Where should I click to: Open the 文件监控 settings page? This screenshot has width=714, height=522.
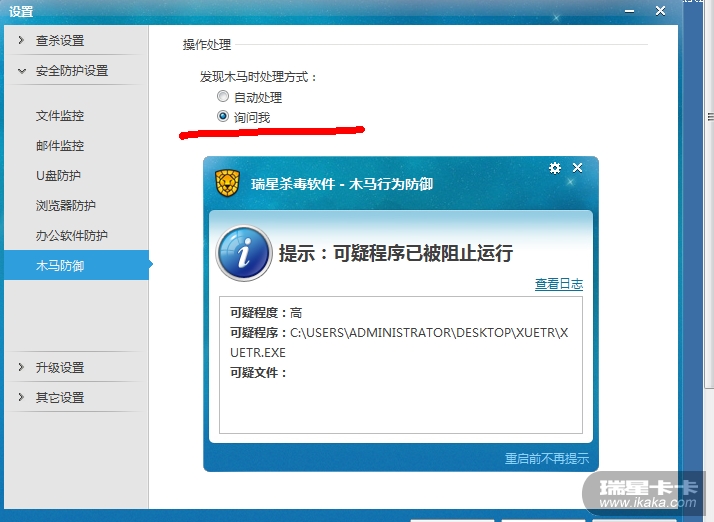click(x=60, y=116)
